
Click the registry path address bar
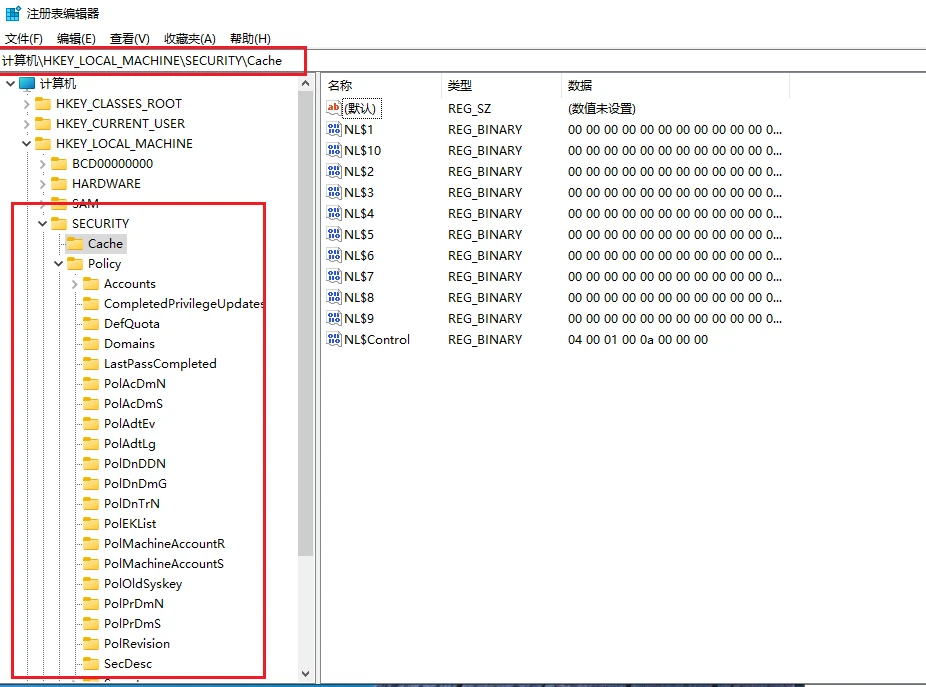coord(463,60)
